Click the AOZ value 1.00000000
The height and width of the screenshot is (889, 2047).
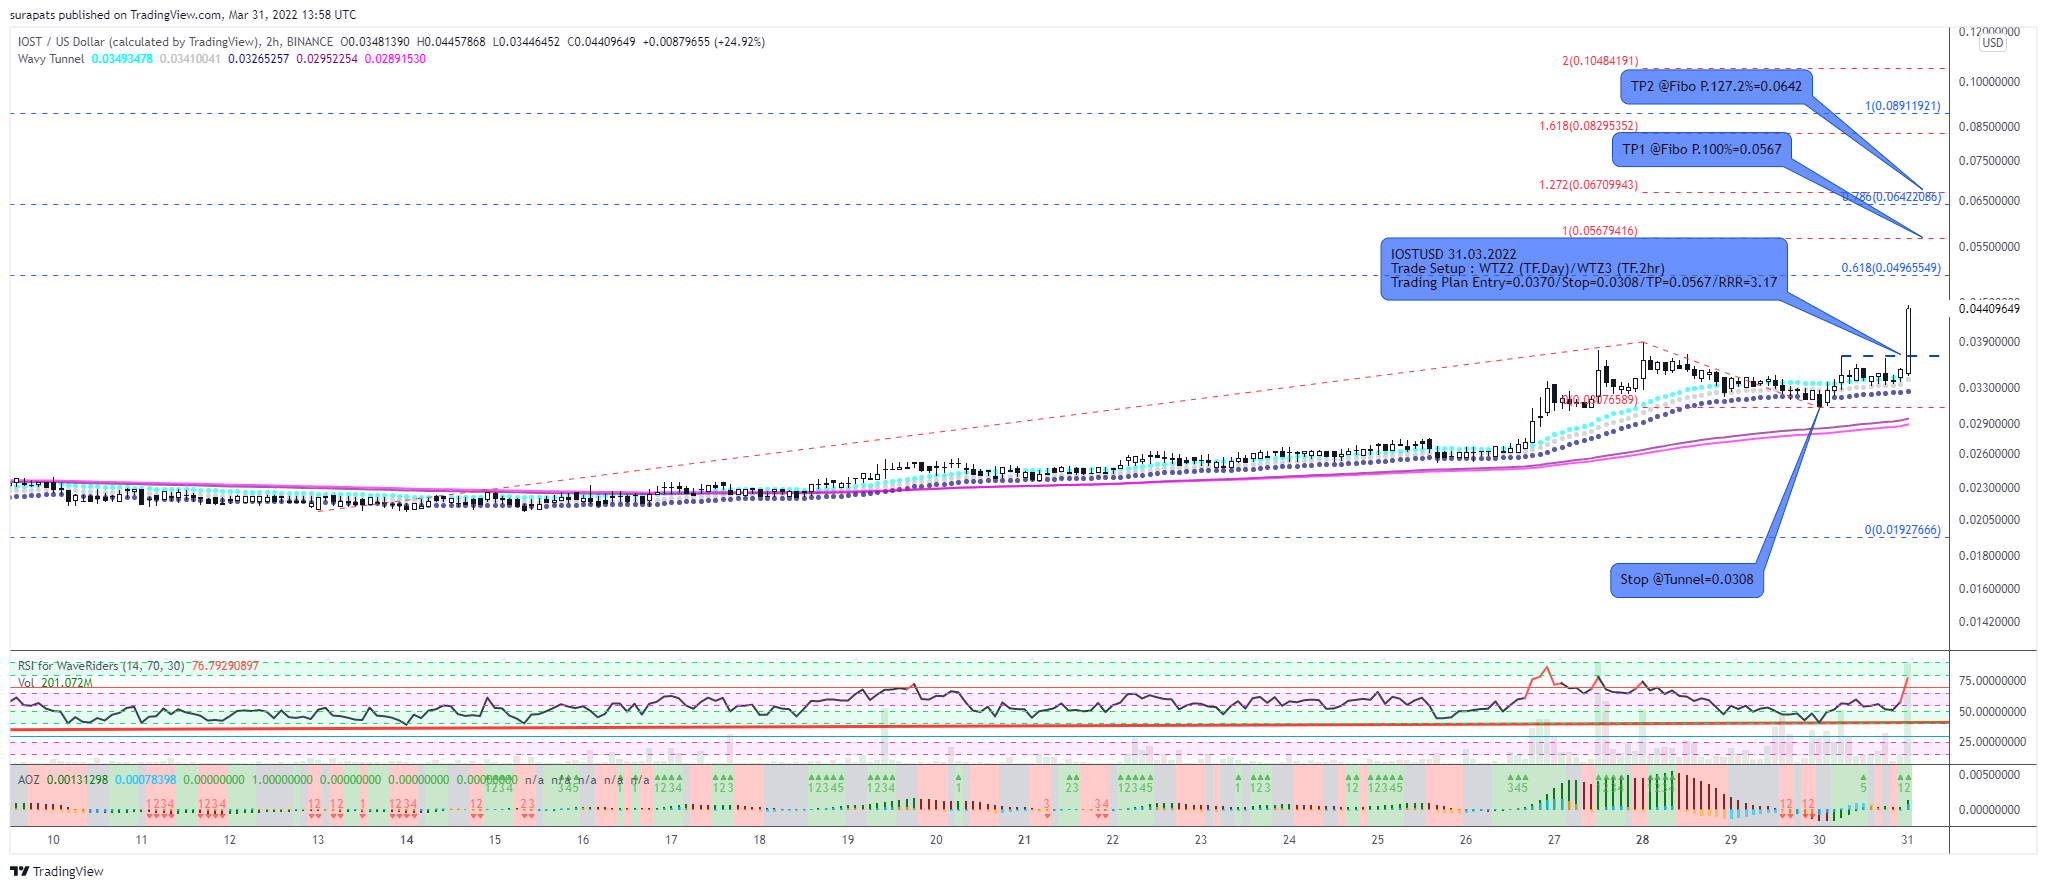tap(282, 780)
